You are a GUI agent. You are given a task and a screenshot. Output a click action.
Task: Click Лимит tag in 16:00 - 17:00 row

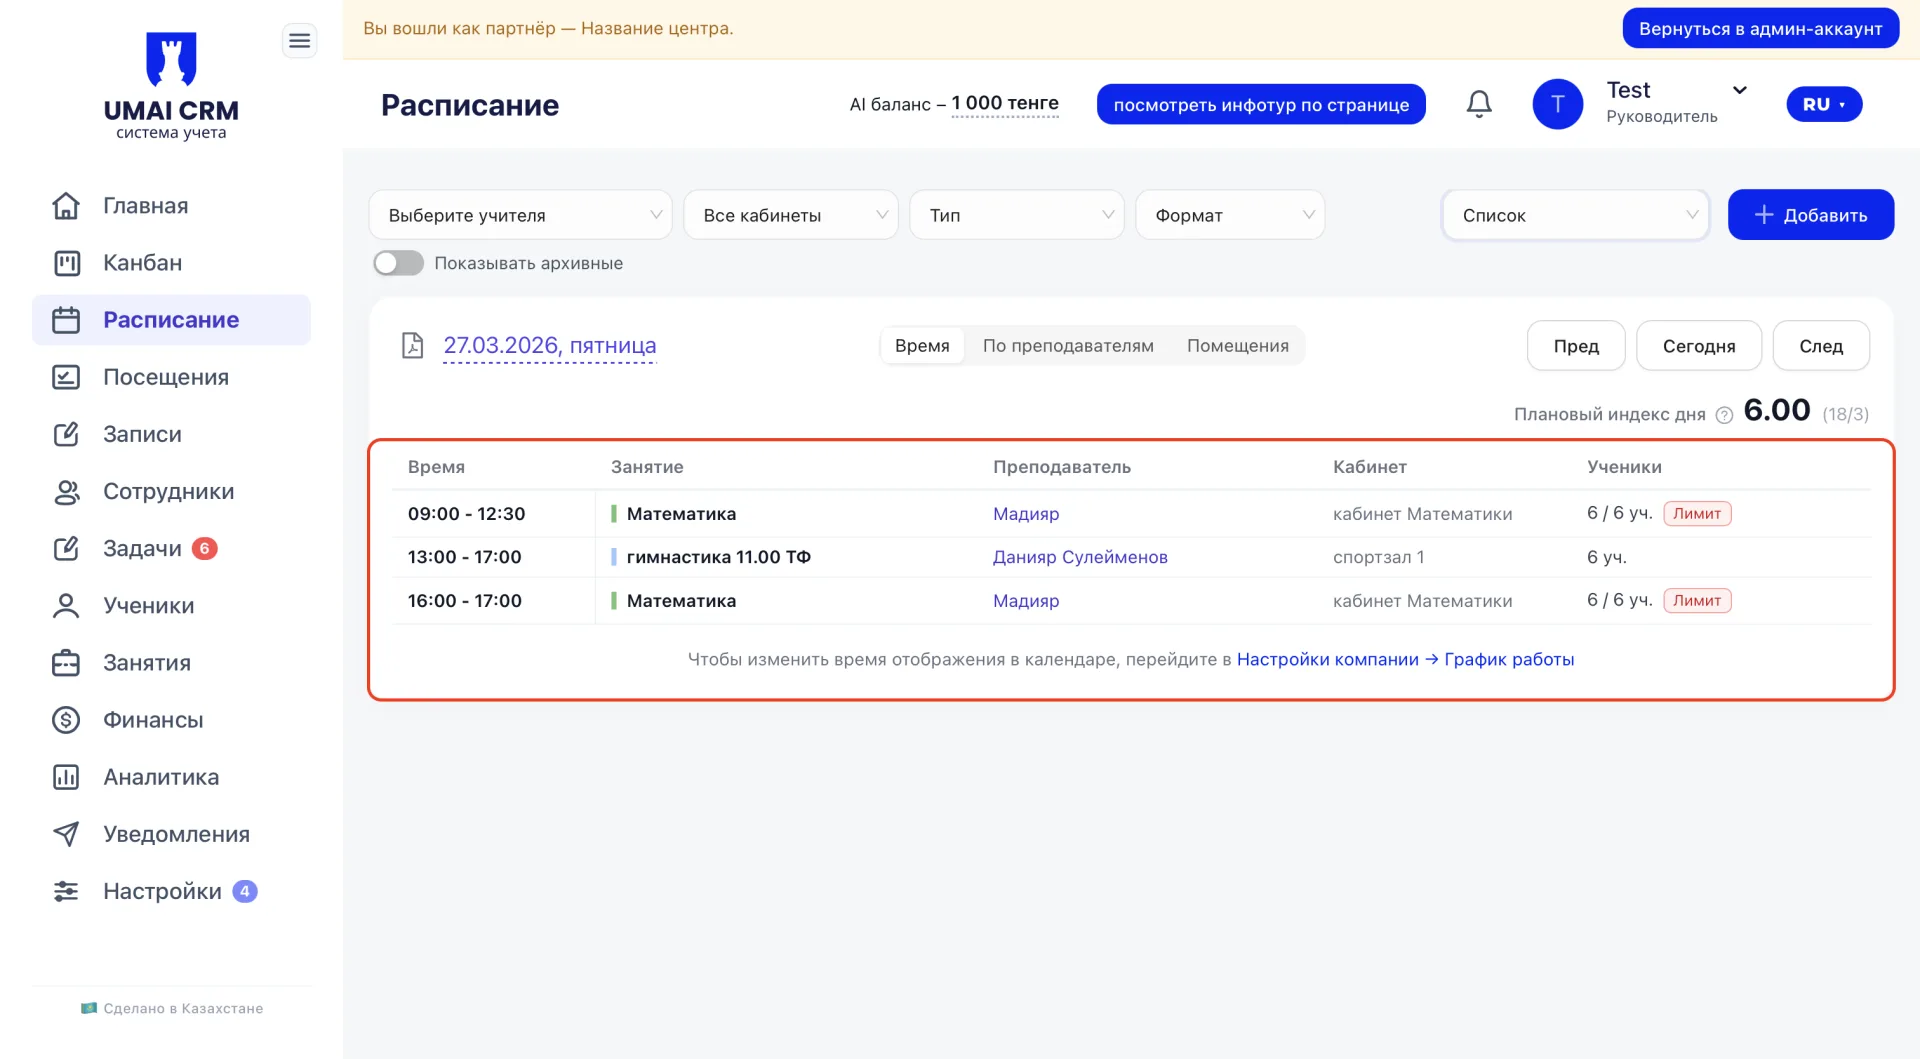pos(1697,601)
